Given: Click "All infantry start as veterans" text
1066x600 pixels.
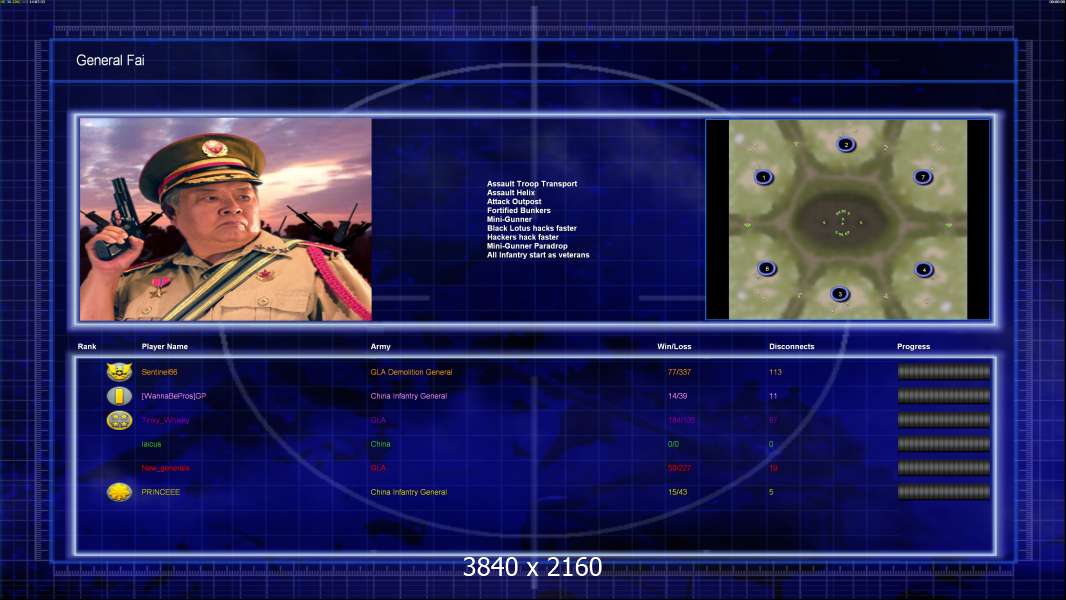Looking at the screenshot, I should click(x=538, y=255).
